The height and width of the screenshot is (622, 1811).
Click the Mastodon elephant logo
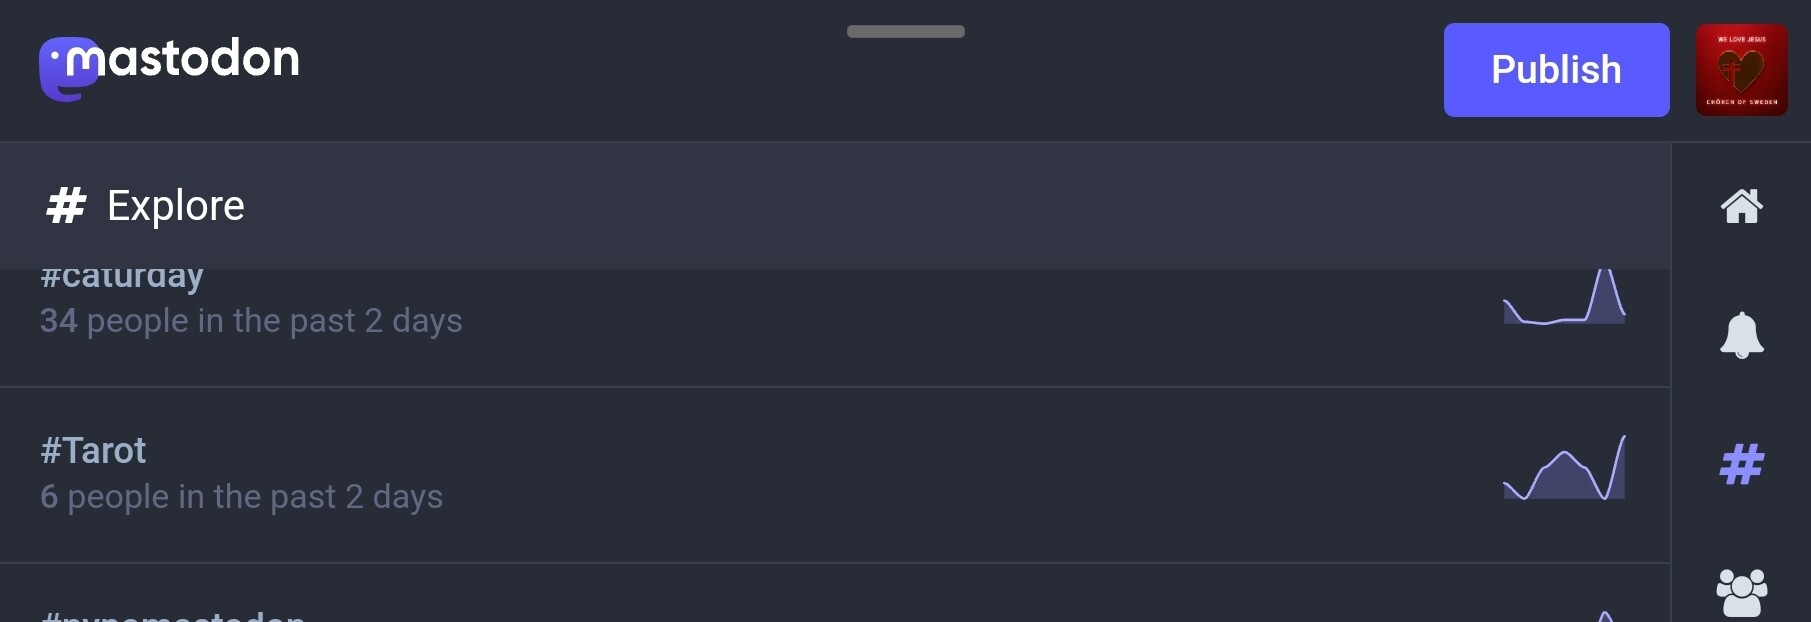coord(66,70)
